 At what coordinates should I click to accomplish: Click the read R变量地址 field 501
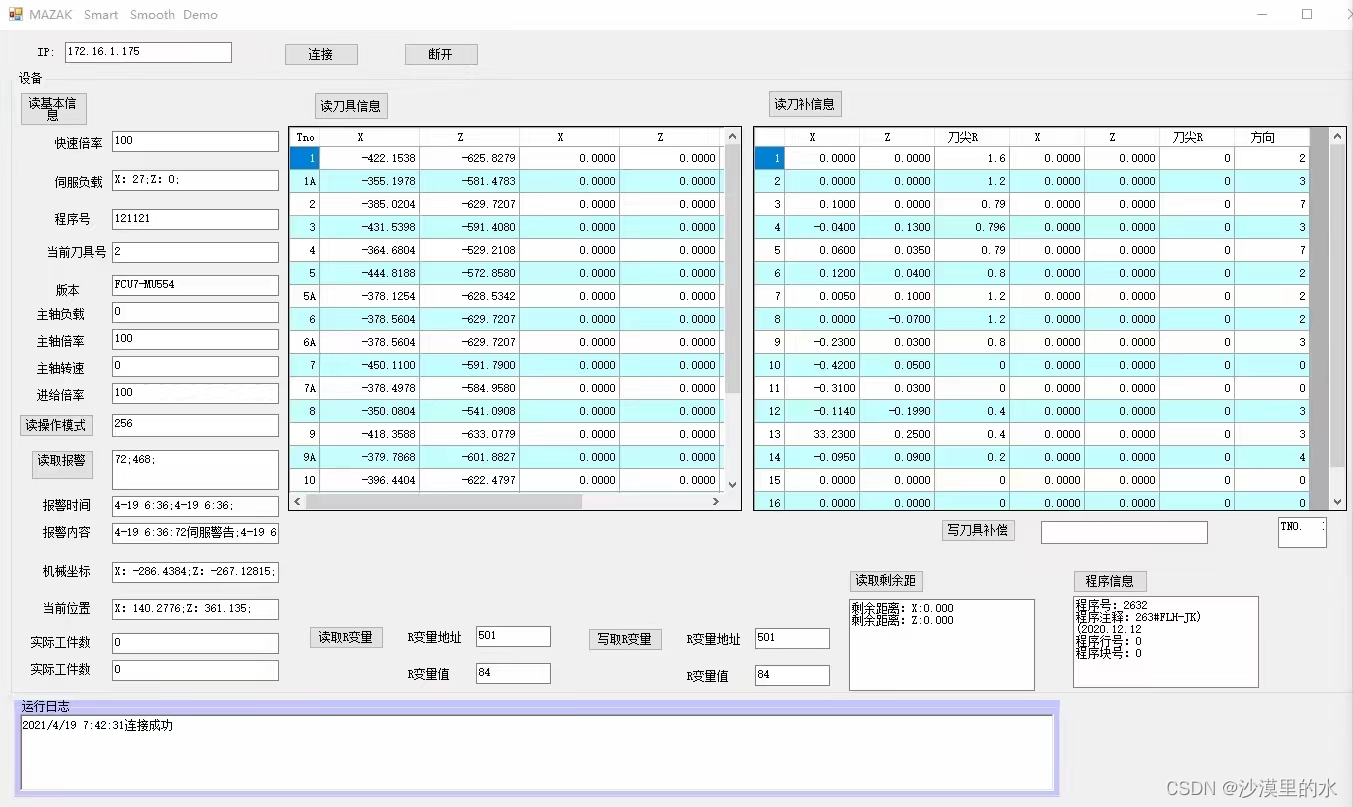click(x=513, y=636)
